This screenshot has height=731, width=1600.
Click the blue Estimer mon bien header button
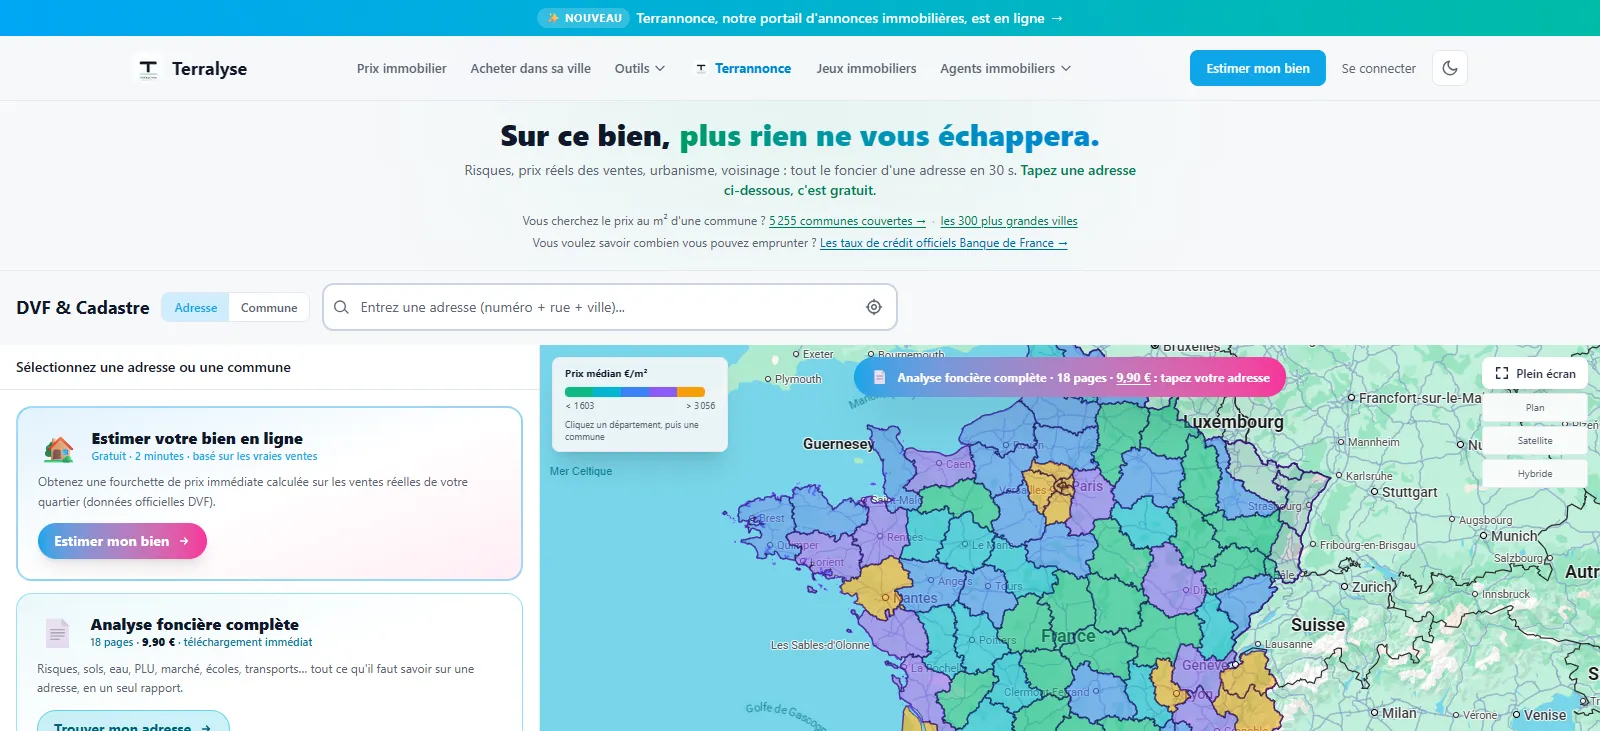[x=1258, y=68]
